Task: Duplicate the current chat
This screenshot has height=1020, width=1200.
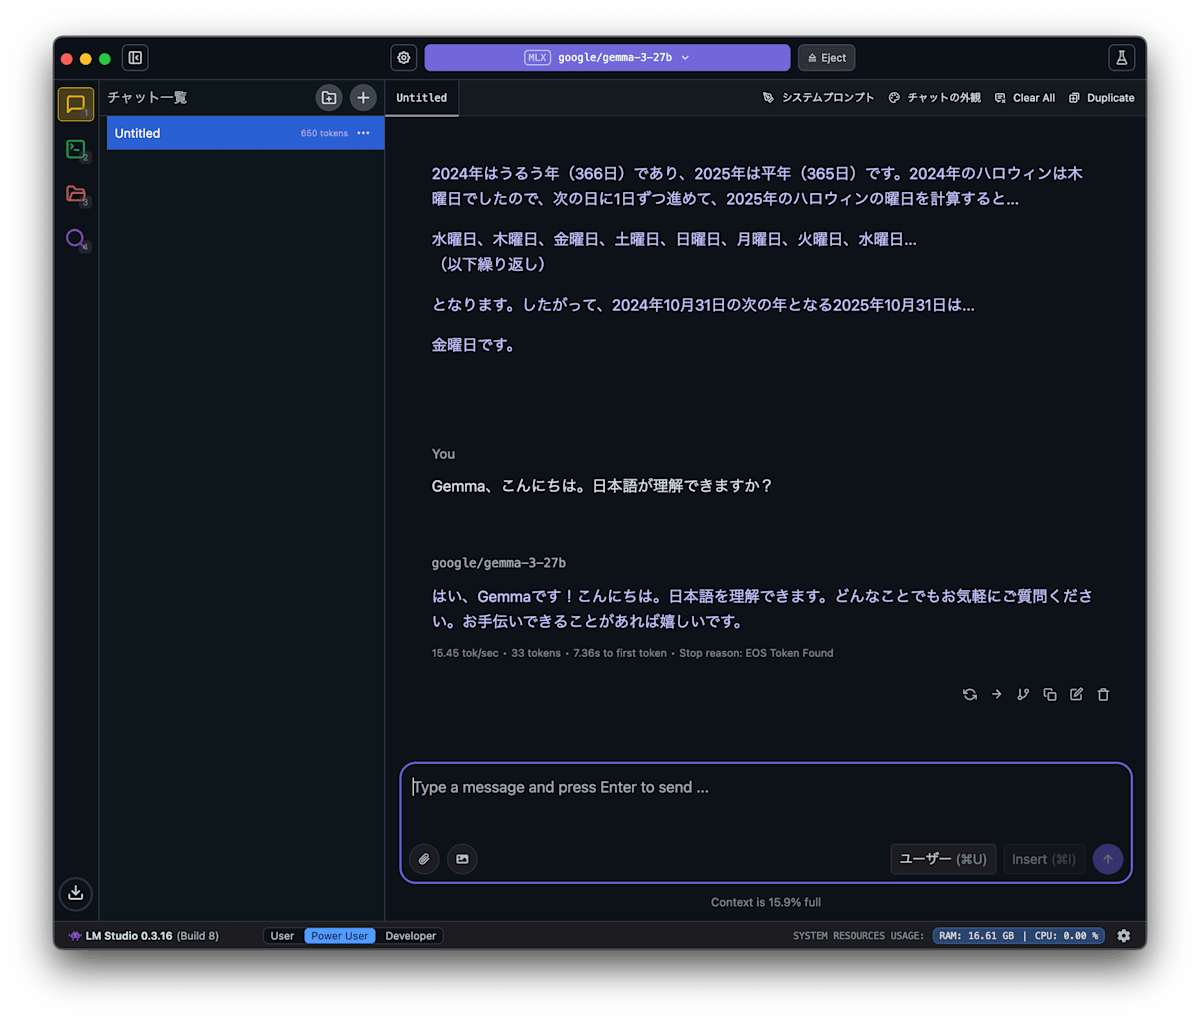Action: [x=1102, y=98]
